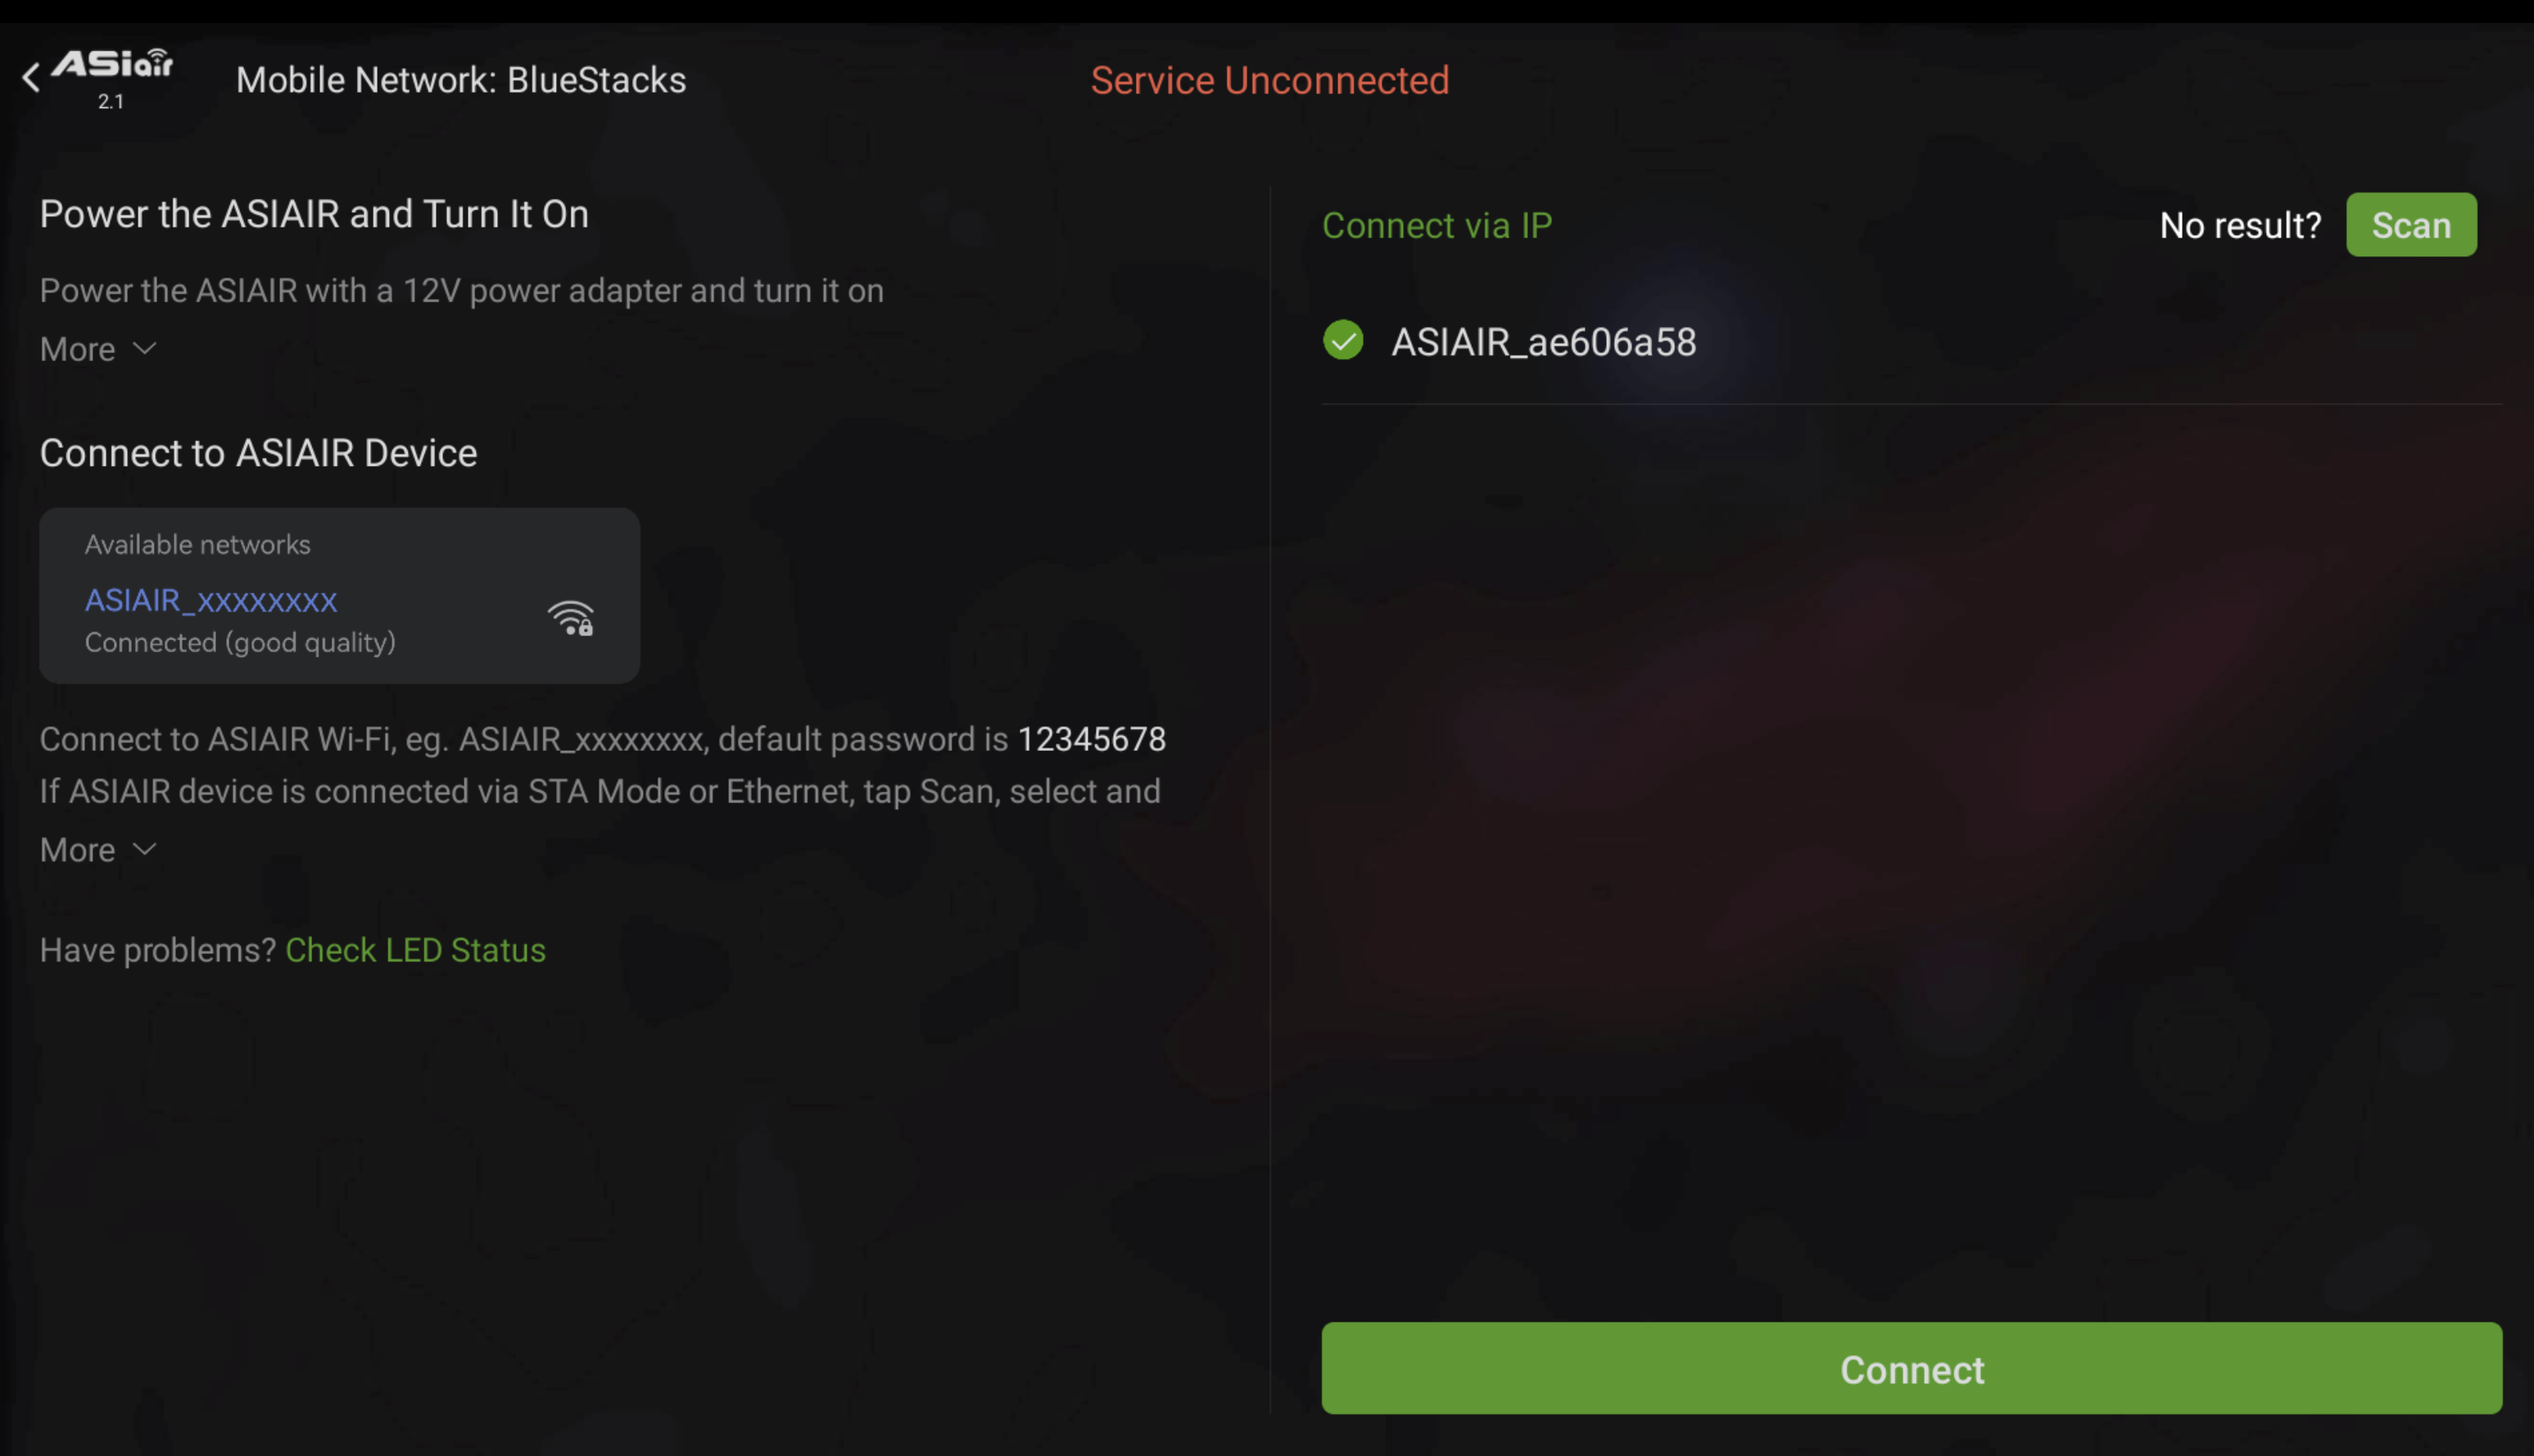Image resolution: width=2534 pixels, height=1456 pixels.
Task: Click the default password 12345678
Action: pos(1091,739)
